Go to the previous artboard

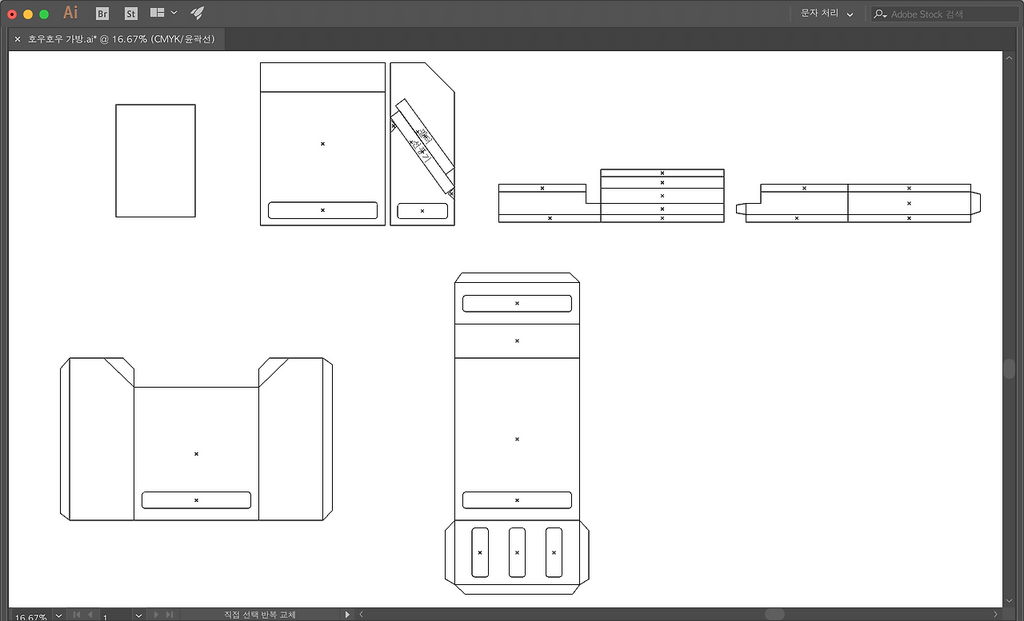tap(90, 615)
